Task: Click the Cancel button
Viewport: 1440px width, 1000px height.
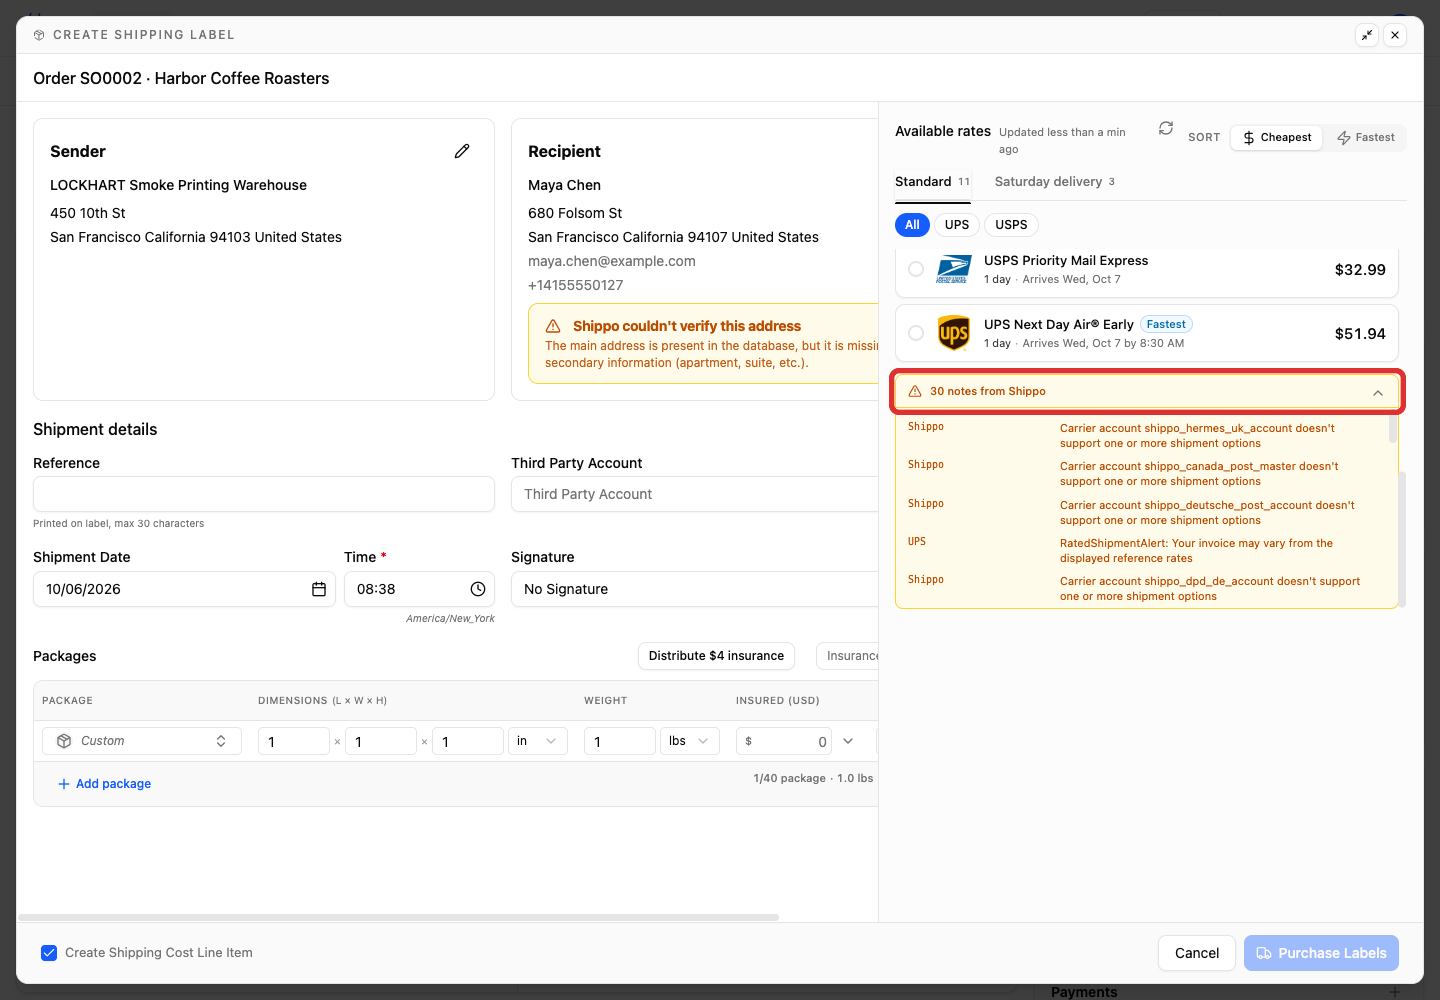Action: (x=1197, y=953)
